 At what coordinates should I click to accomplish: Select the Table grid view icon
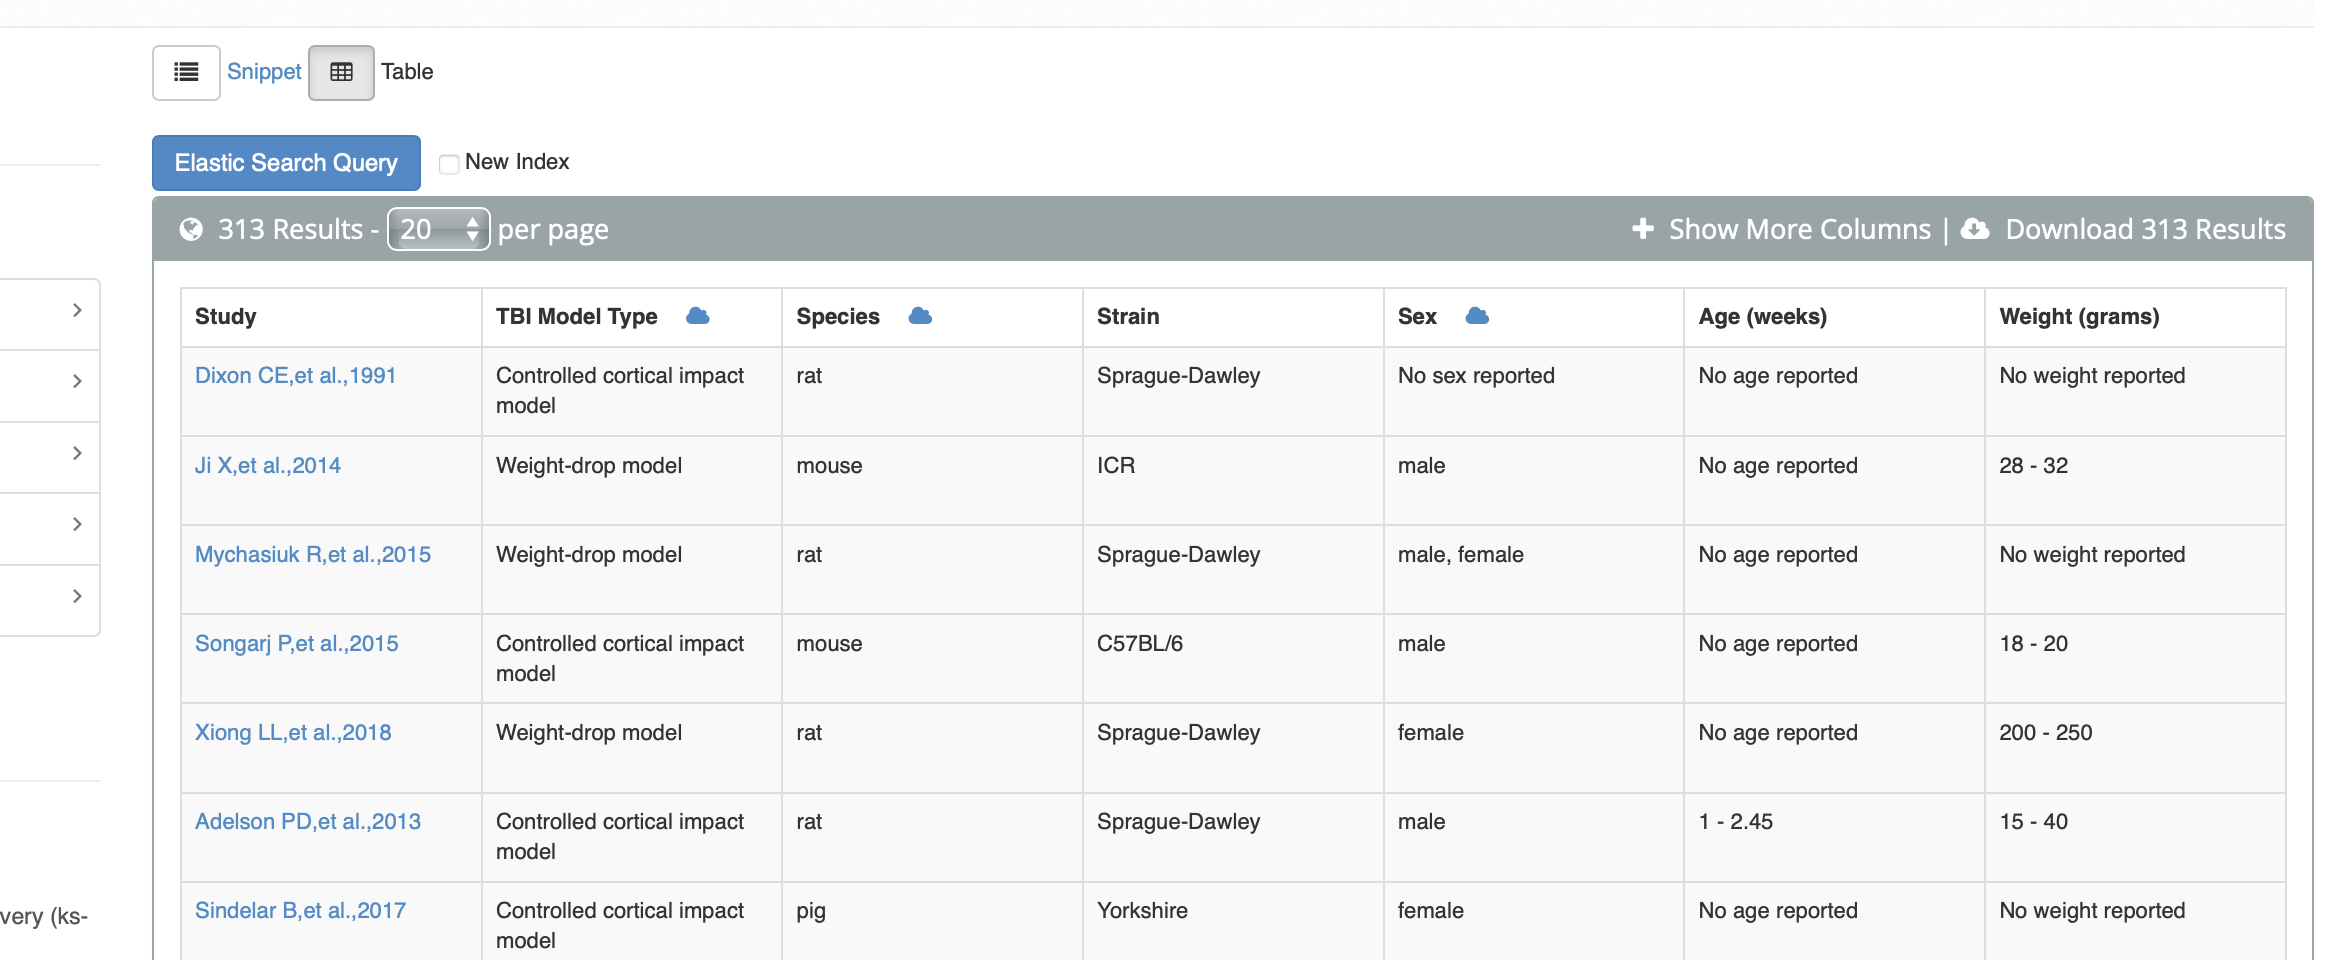341,72
